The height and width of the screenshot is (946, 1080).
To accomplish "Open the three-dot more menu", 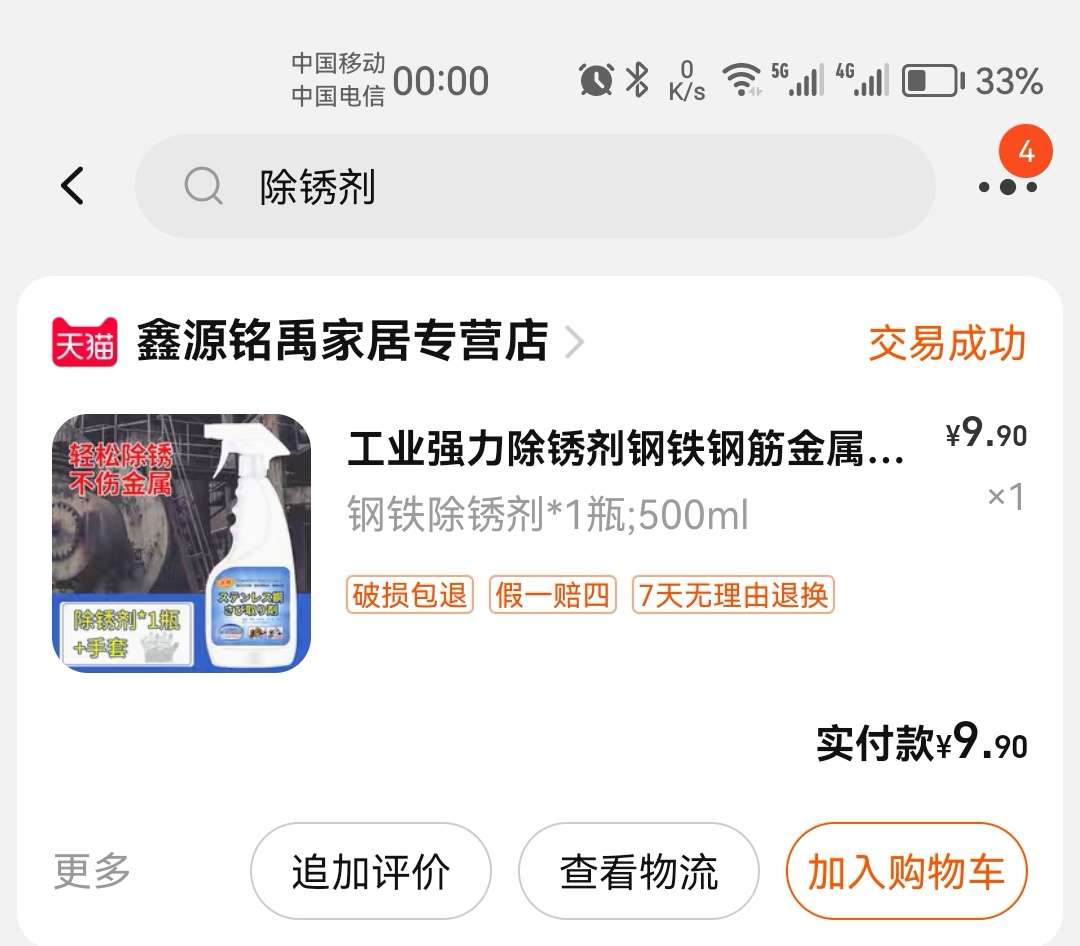I will (x=1008, y=187).
